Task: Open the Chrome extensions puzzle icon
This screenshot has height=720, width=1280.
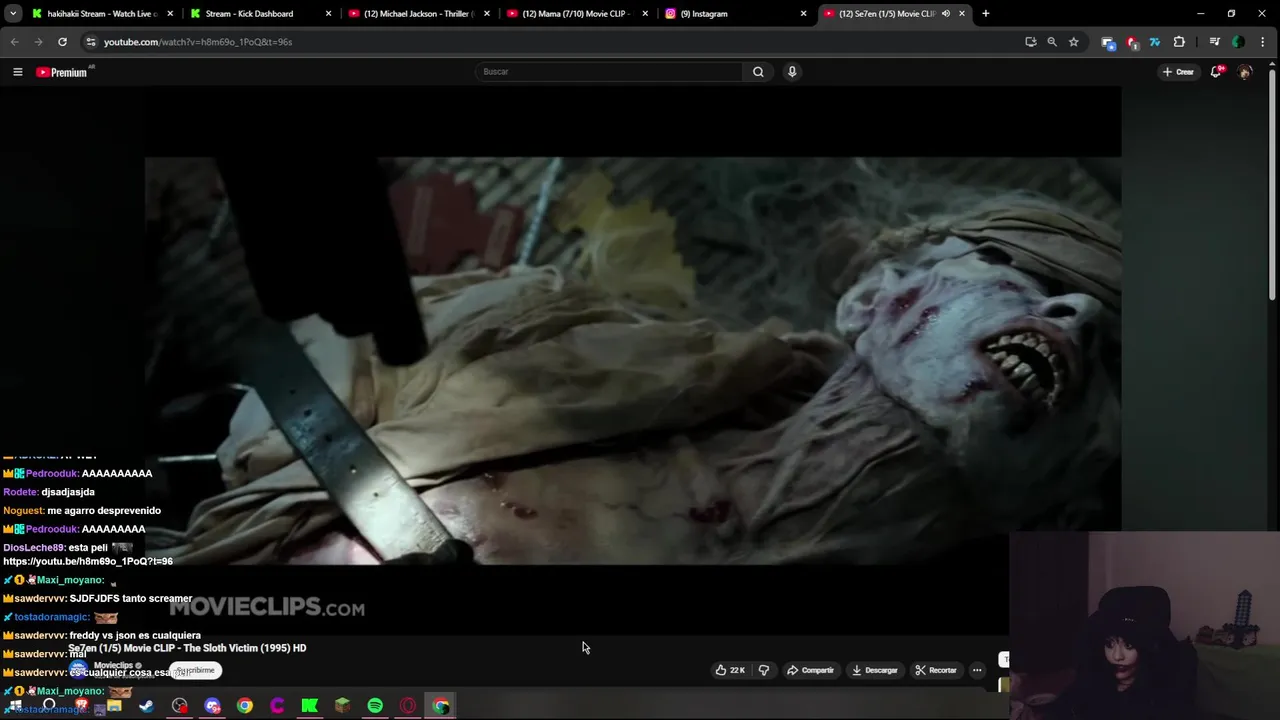Action: pos(1179,42)
